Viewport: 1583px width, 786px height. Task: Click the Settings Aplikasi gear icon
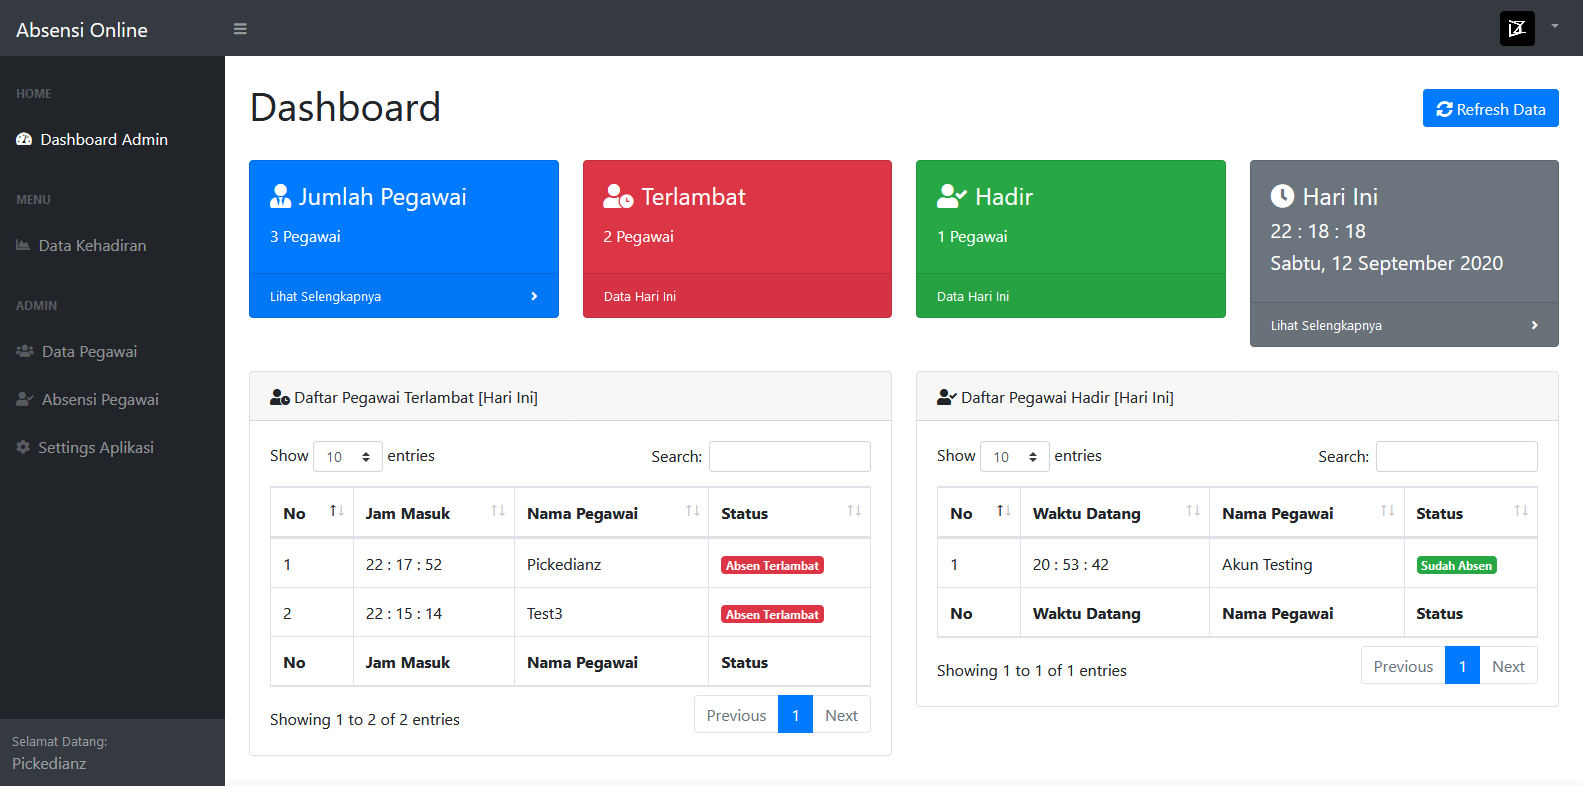click(x=23, y=447)
